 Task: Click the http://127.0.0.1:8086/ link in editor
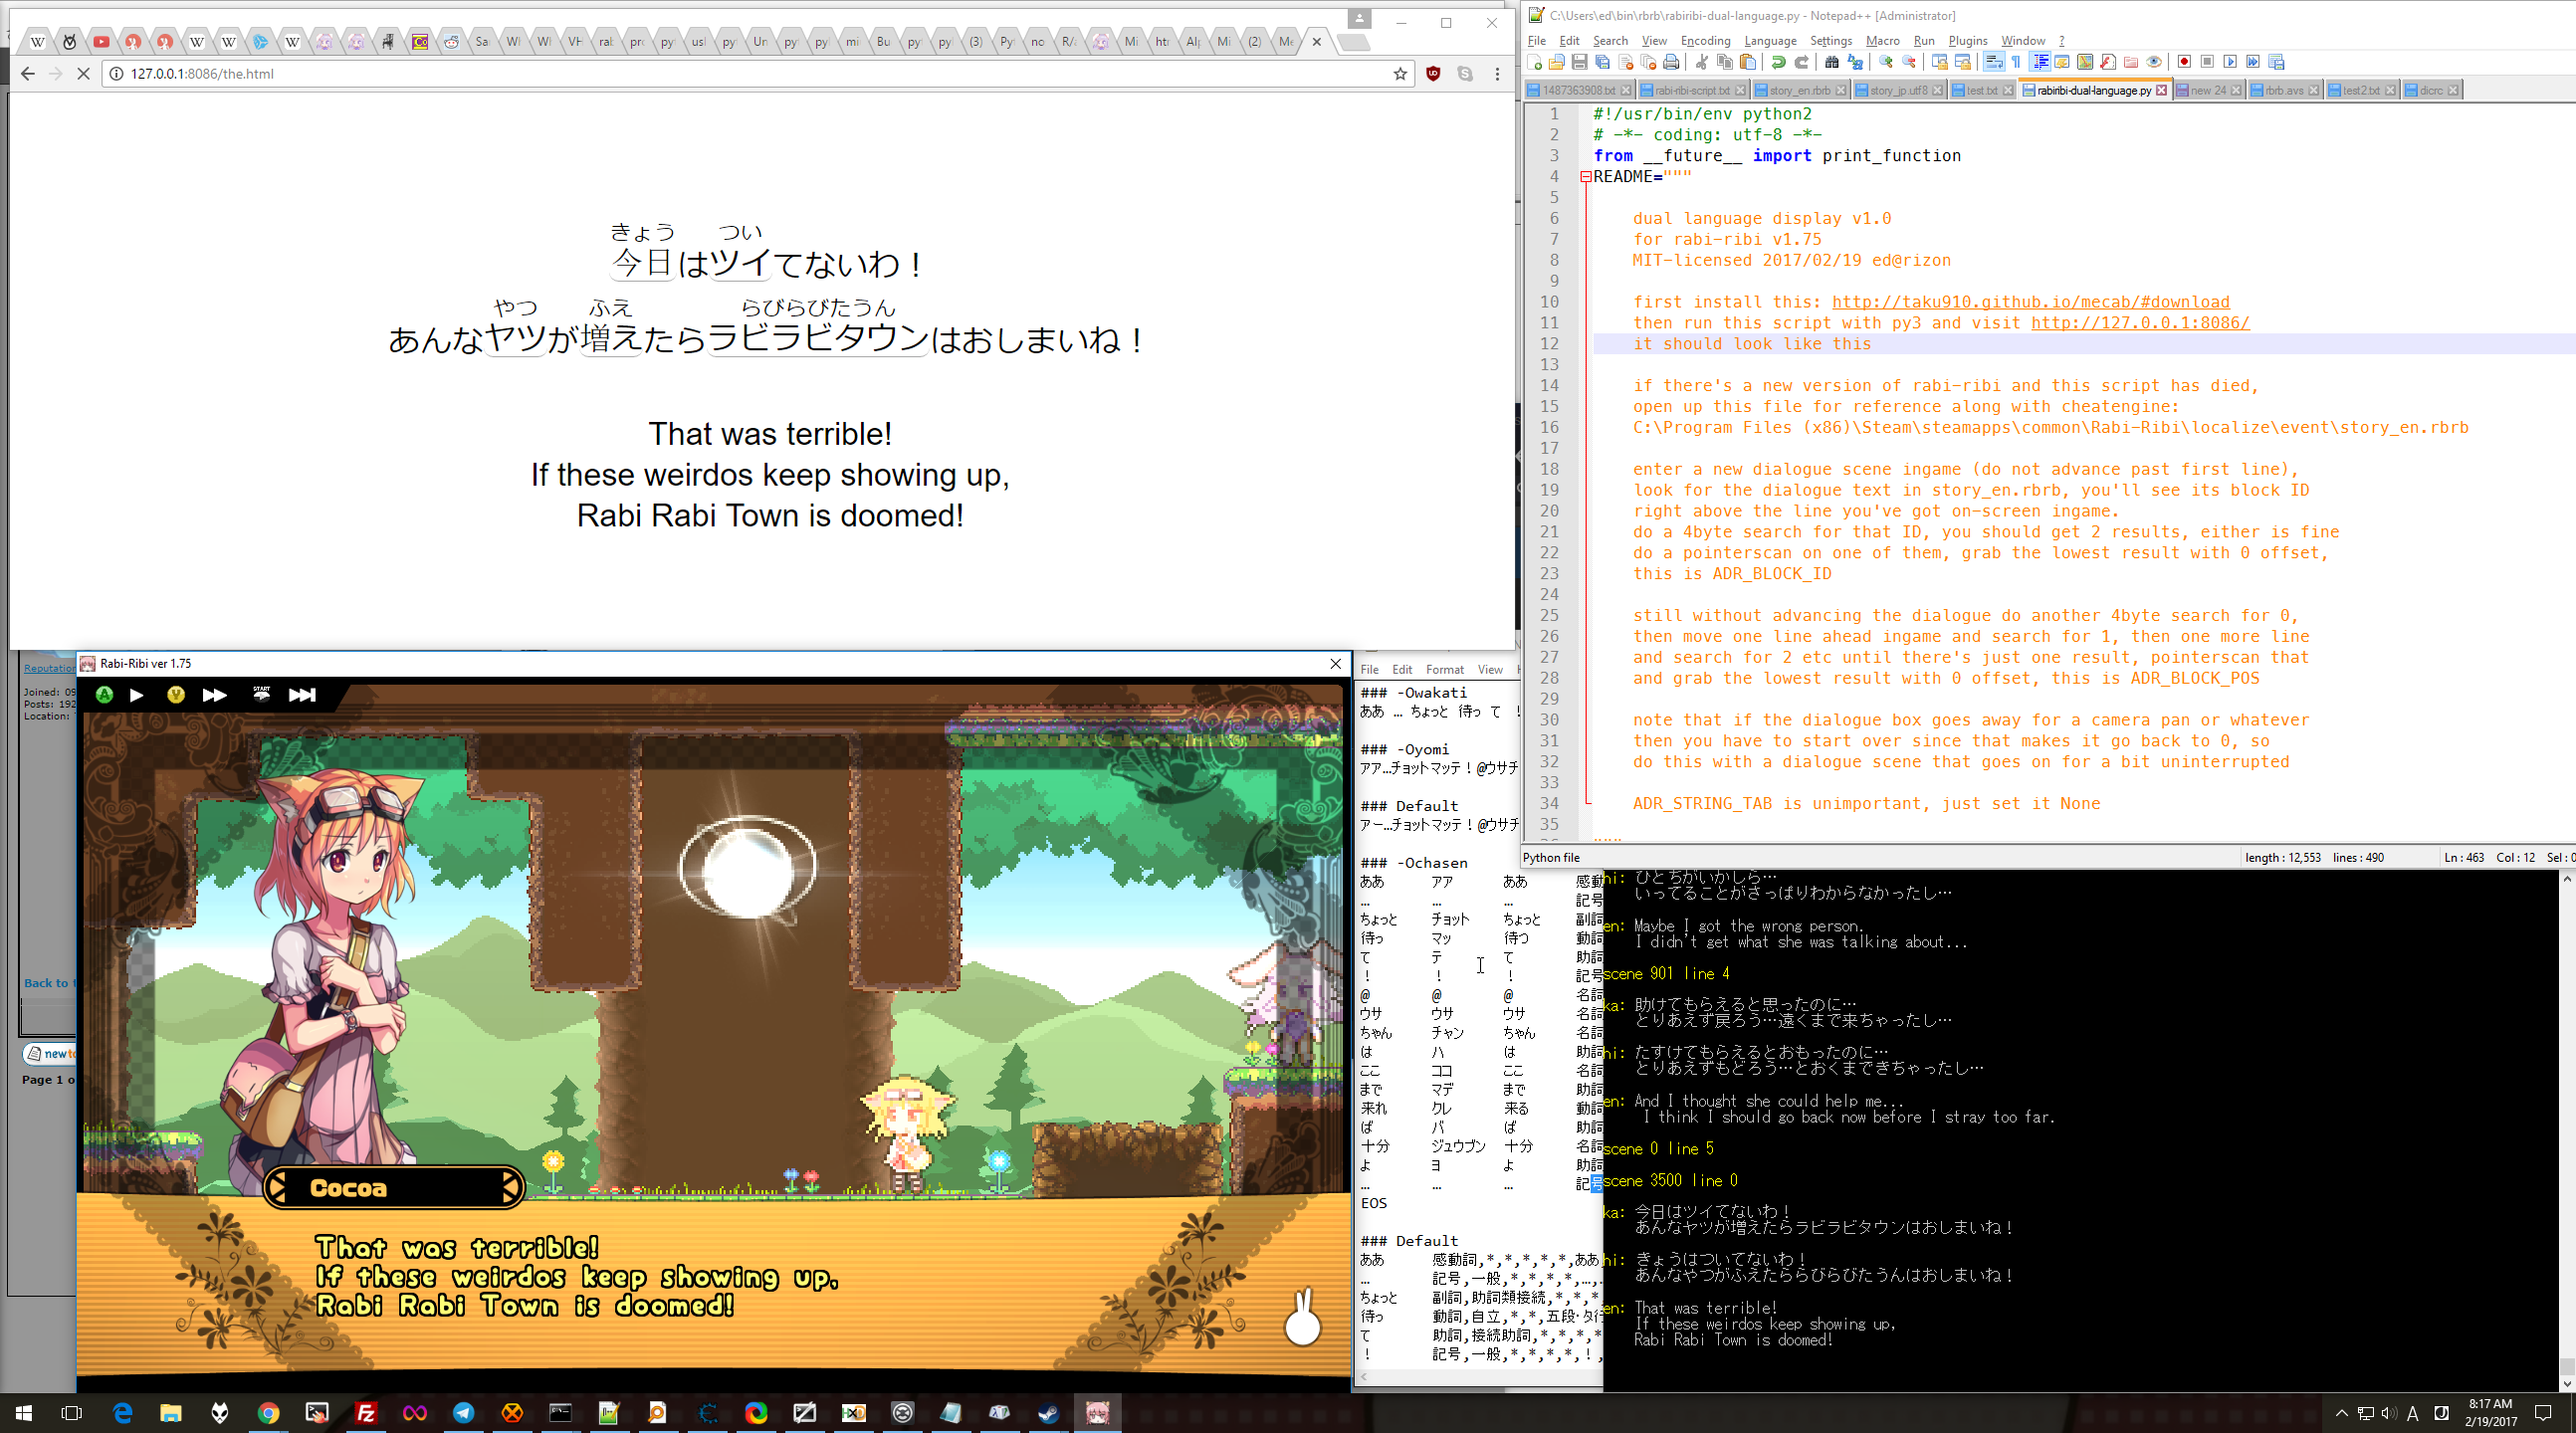(2140, 323)
